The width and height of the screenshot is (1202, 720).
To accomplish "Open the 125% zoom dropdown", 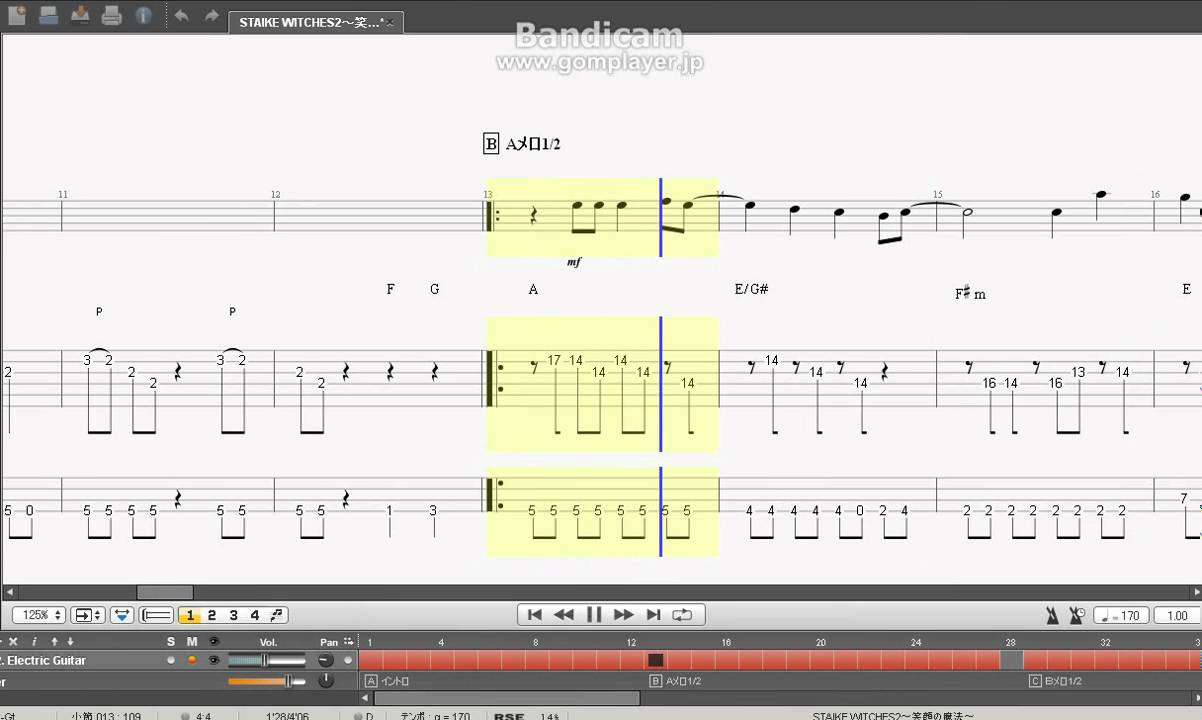I will coord(39,615).
